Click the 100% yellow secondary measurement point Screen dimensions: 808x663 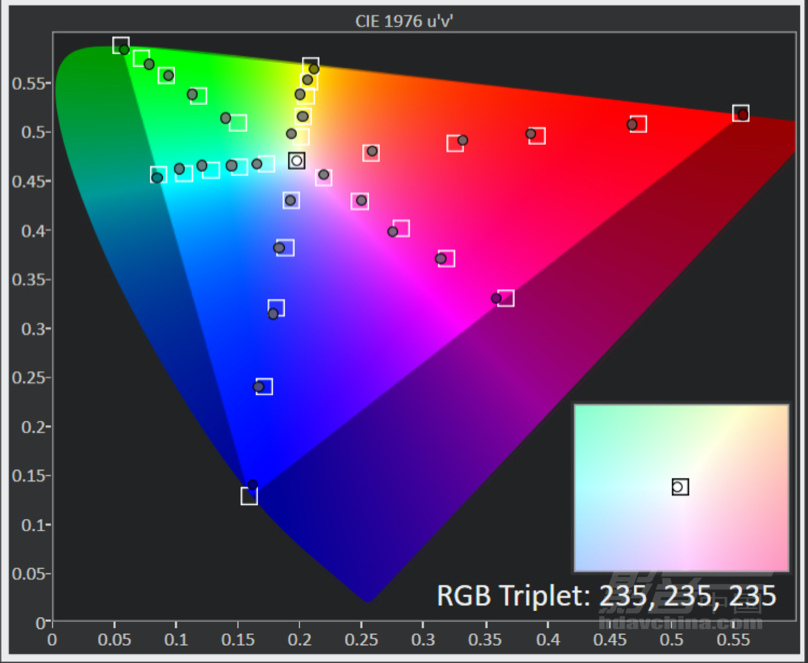click(314, 69)
